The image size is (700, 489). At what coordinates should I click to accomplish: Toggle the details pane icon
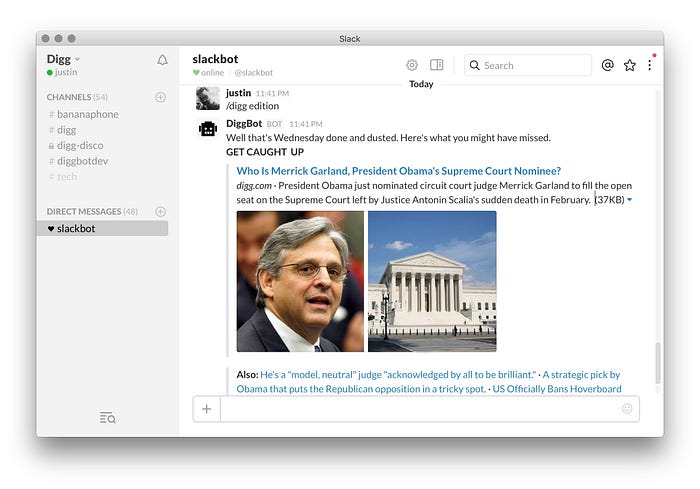[x=437, y=65]
